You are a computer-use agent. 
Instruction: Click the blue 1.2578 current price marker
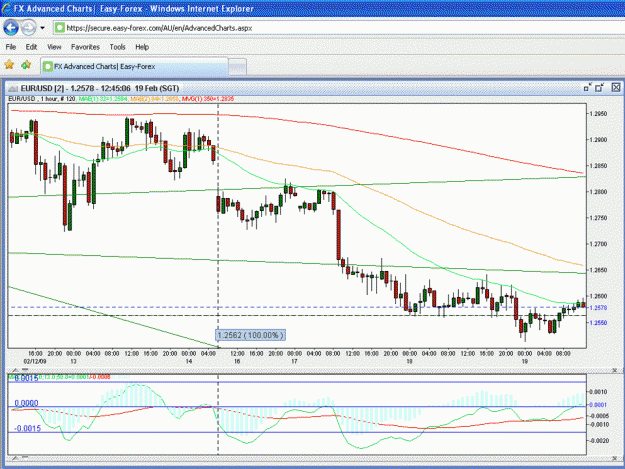coord(598,308)
